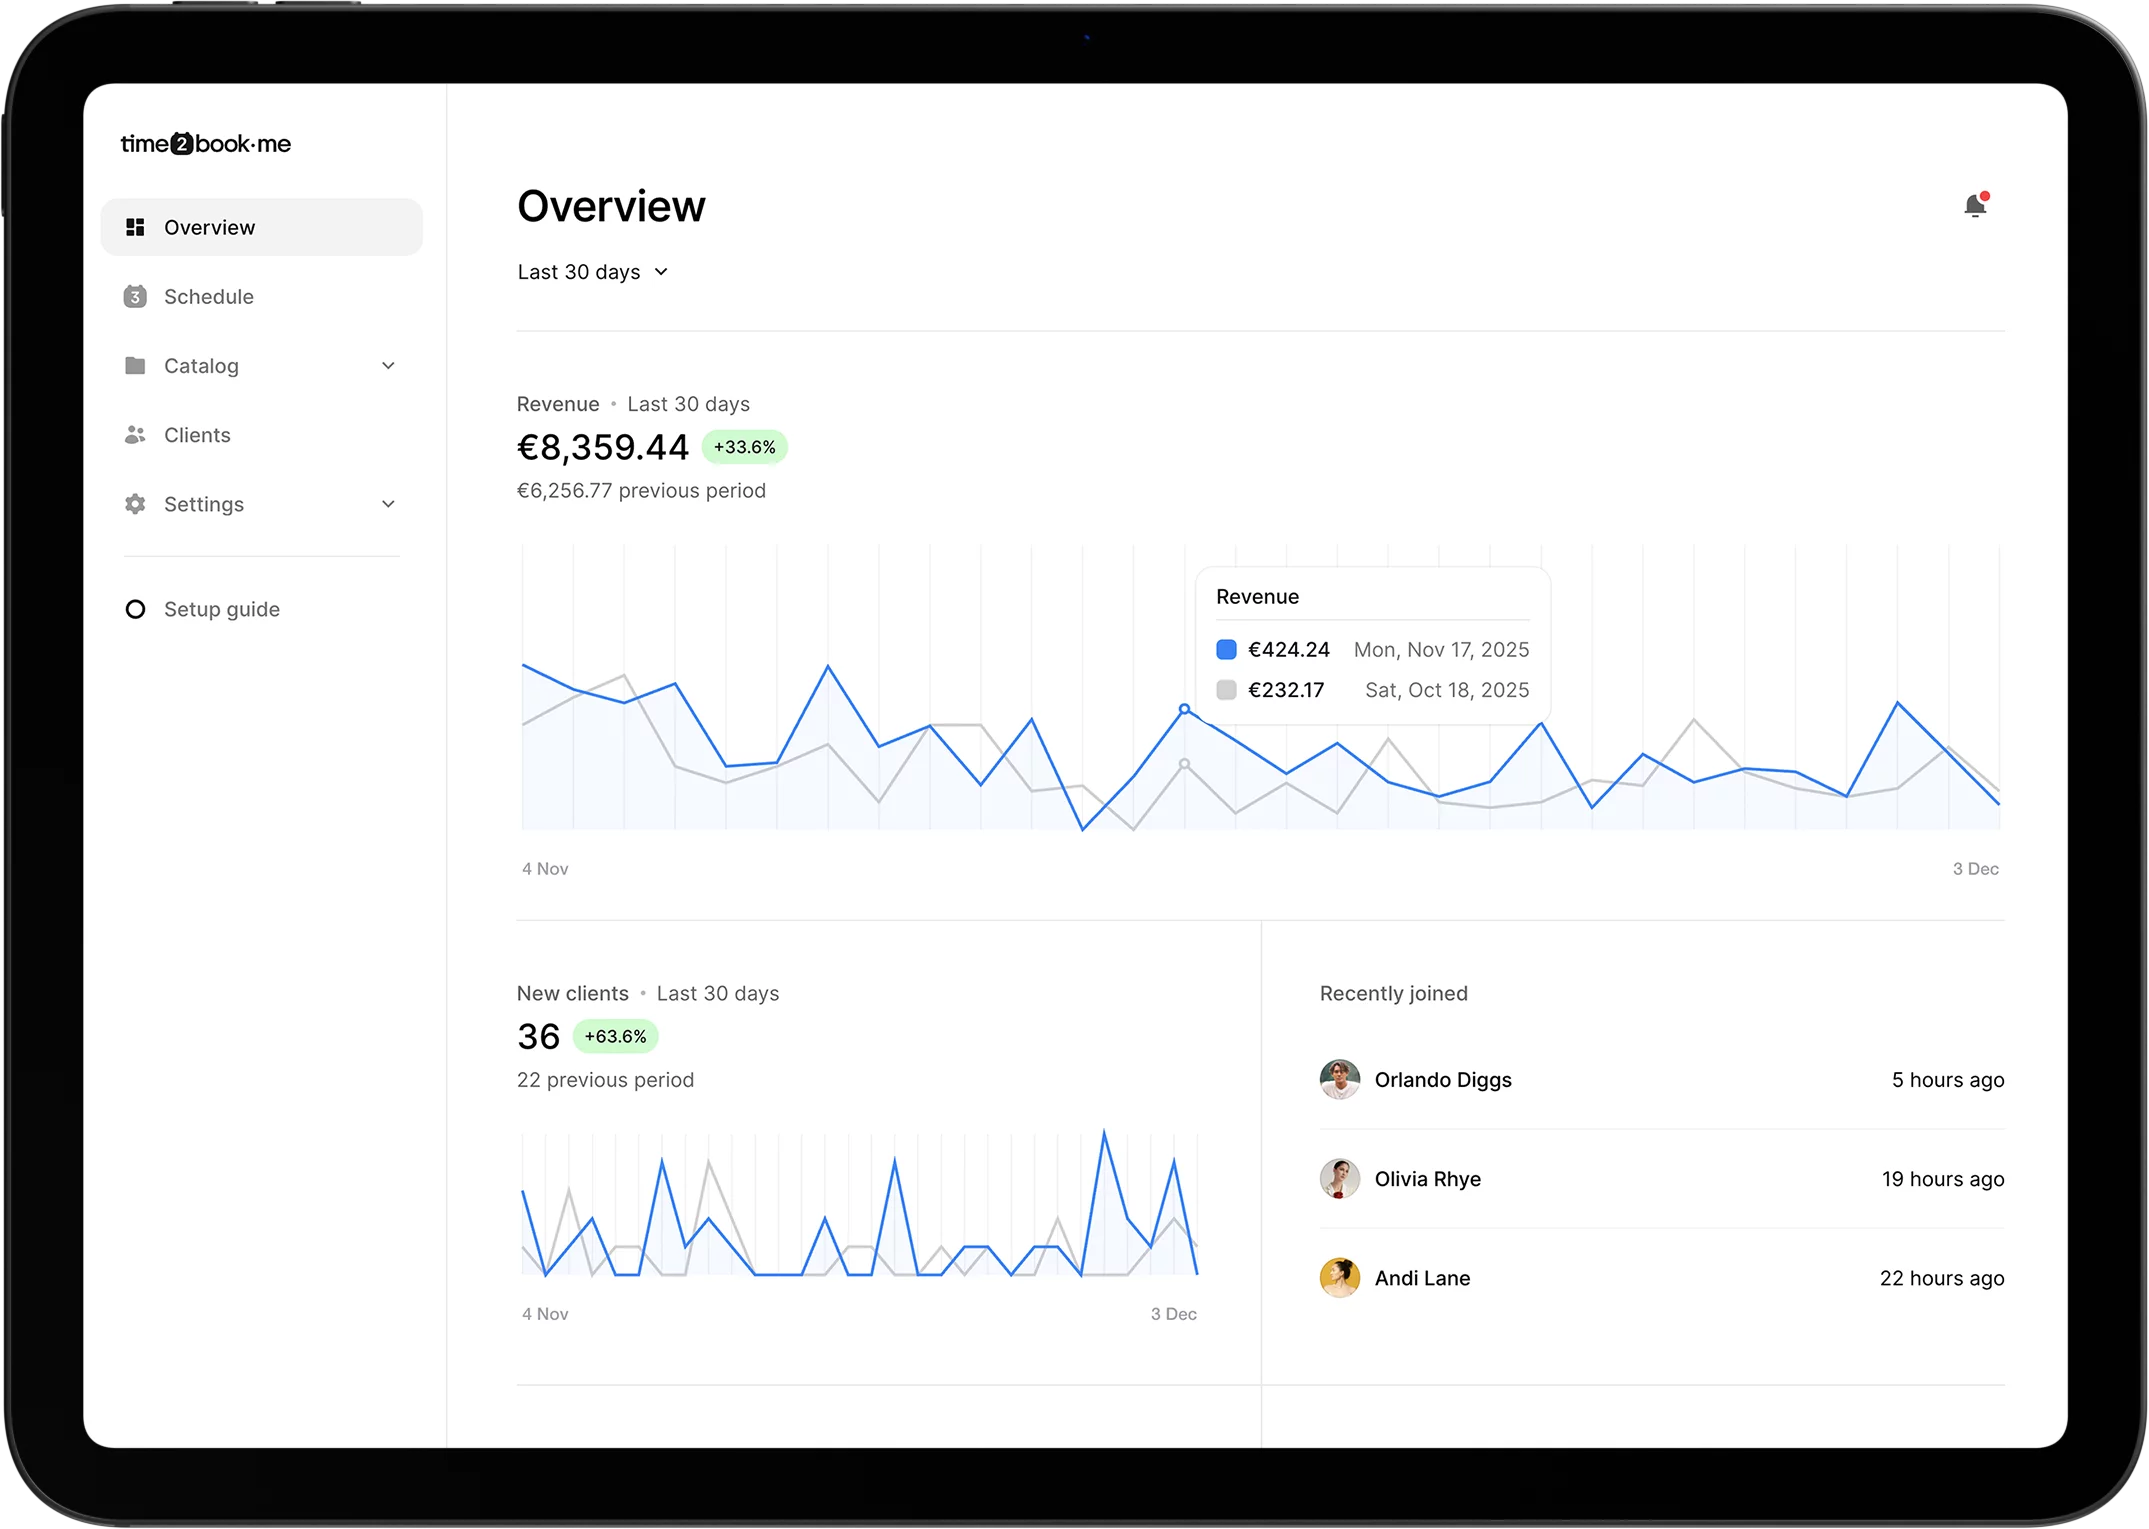
Task: Select Schedule in the sidebar
Action: coord(208,296)
